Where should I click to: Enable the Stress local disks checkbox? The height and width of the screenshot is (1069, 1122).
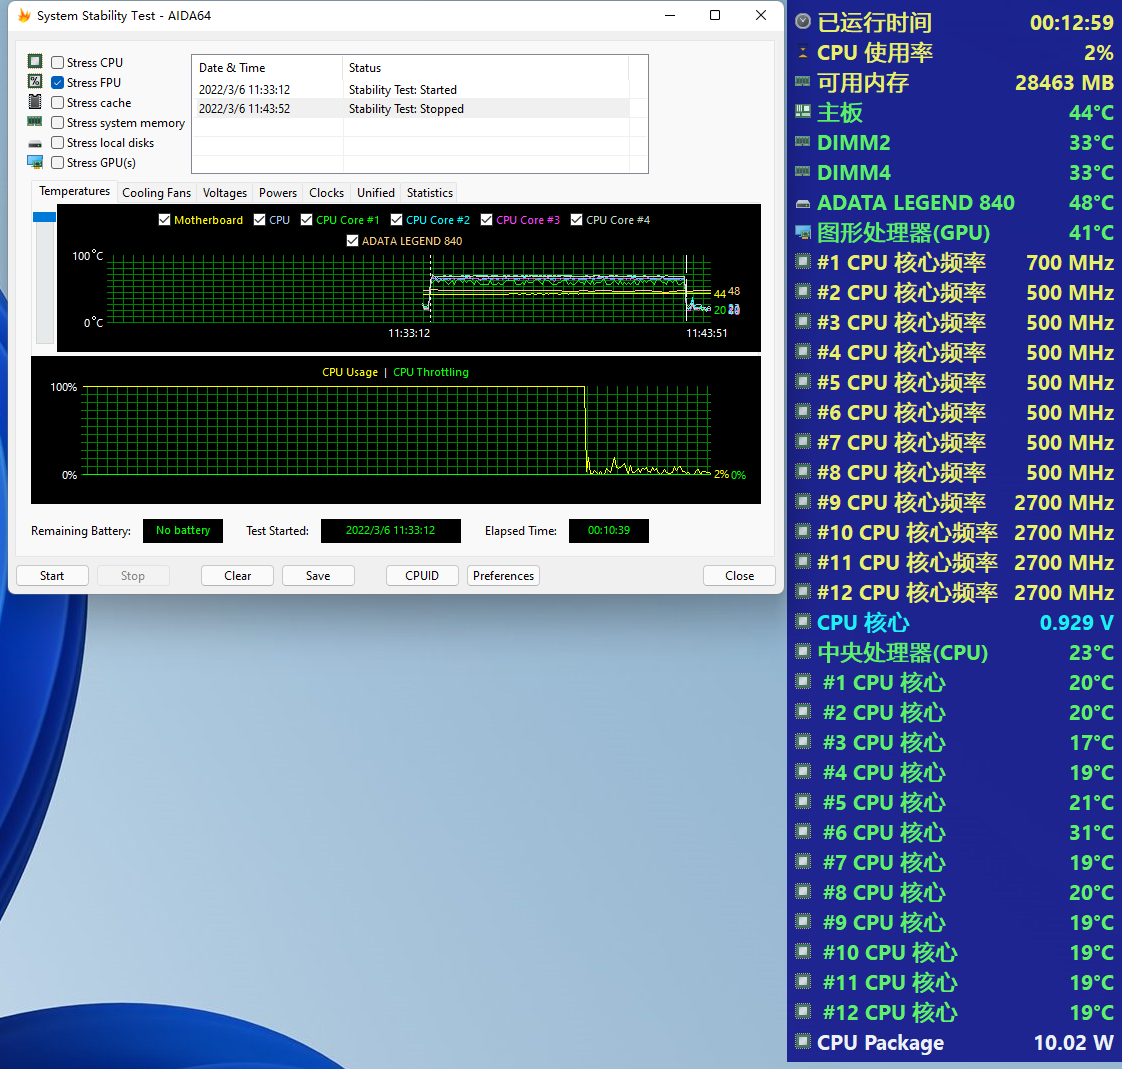(58, 142)
